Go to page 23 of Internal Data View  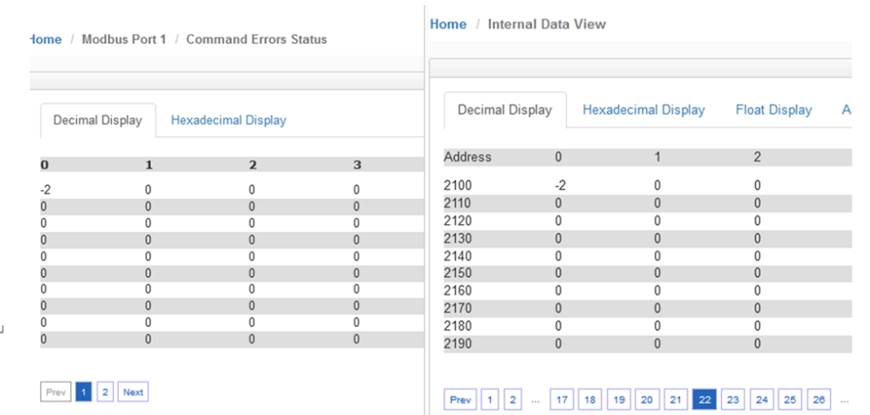point(733,400)
